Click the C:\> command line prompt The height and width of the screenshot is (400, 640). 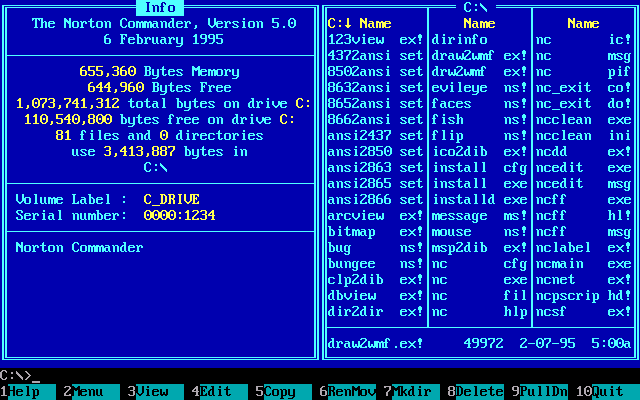coord(16,376)
